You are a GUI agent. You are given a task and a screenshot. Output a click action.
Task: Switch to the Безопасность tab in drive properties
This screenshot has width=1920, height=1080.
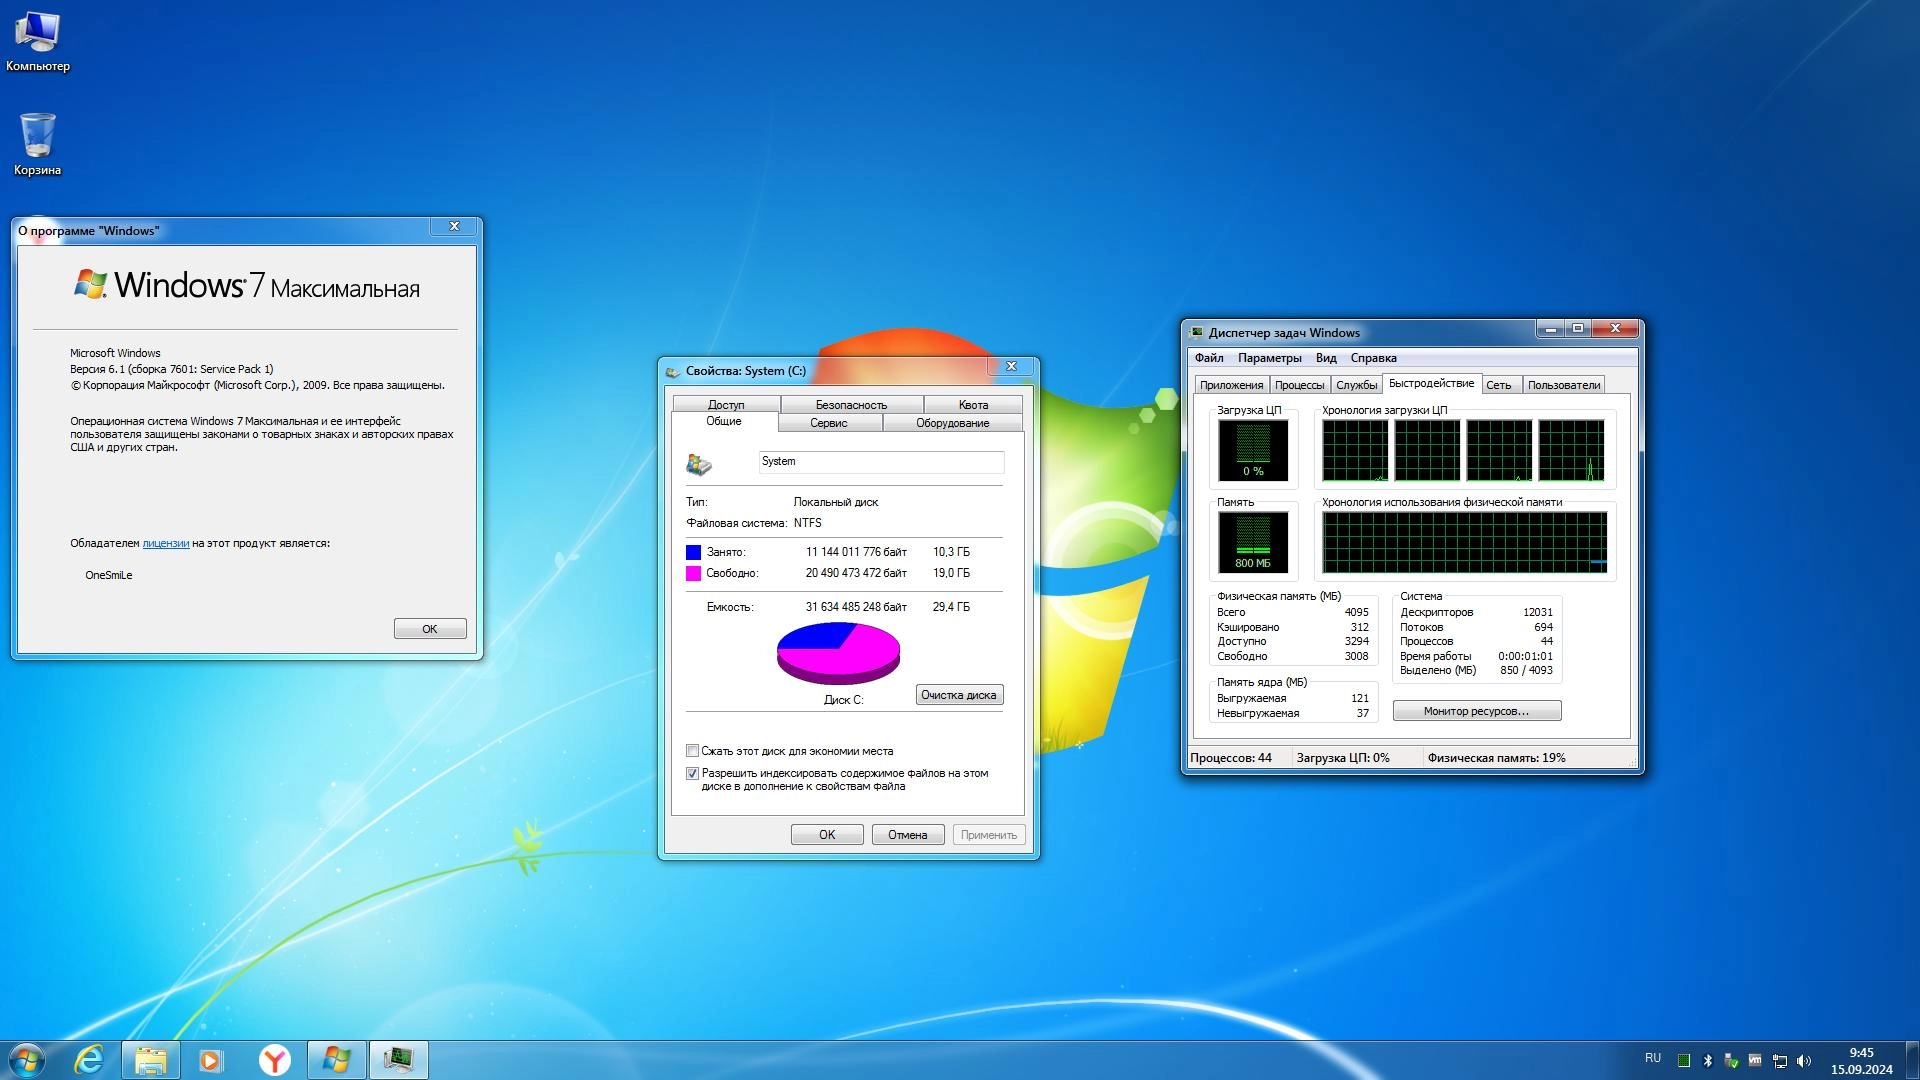(x=850, y=405)
